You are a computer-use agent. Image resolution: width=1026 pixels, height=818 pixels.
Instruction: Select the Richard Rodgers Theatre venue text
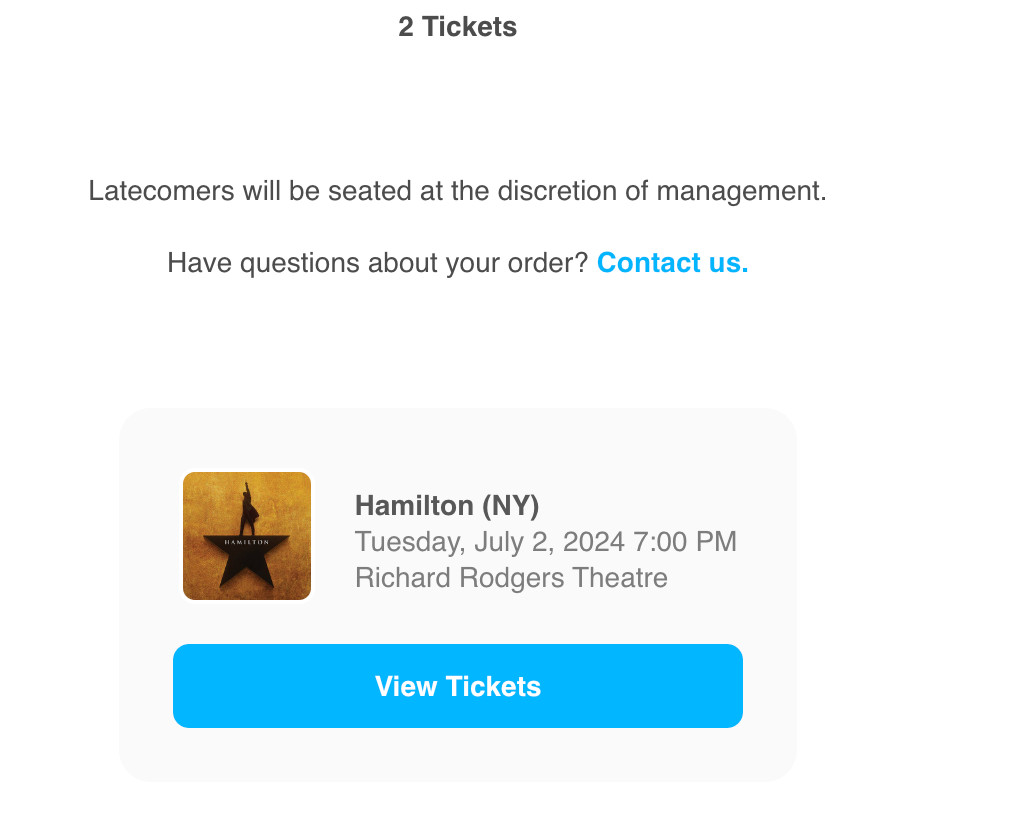point(511,577)
